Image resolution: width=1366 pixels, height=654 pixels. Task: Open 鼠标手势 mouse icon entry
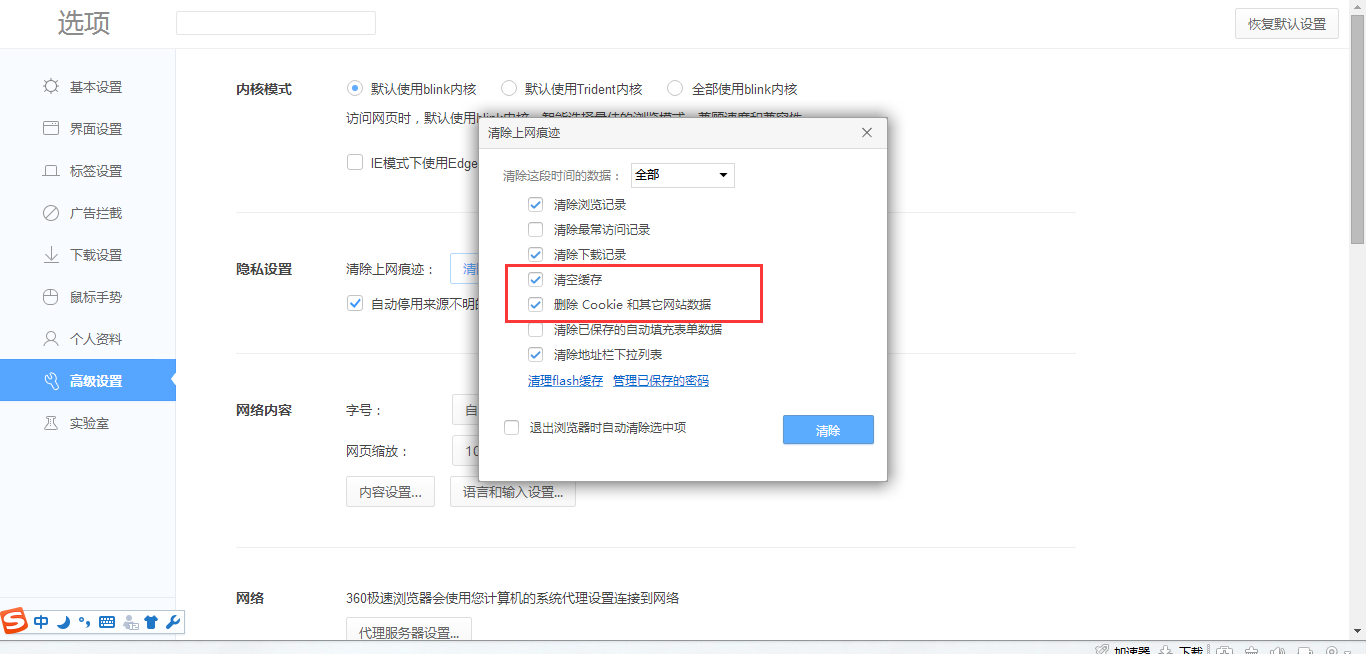point(51,297)
